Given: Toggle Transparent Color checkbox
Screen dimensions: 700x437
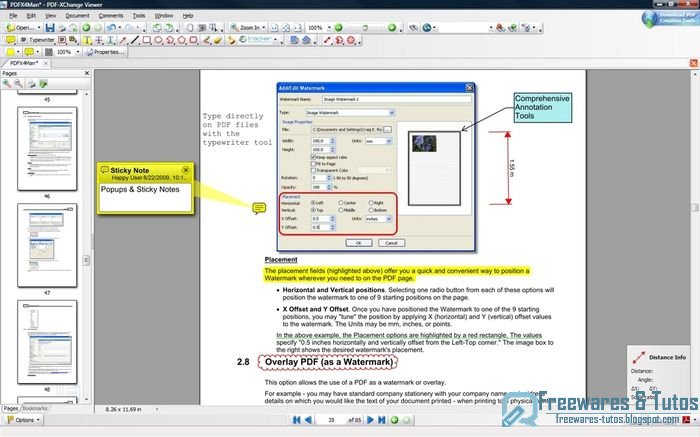Looking at the screenshot, I should [x=313, y=170].
